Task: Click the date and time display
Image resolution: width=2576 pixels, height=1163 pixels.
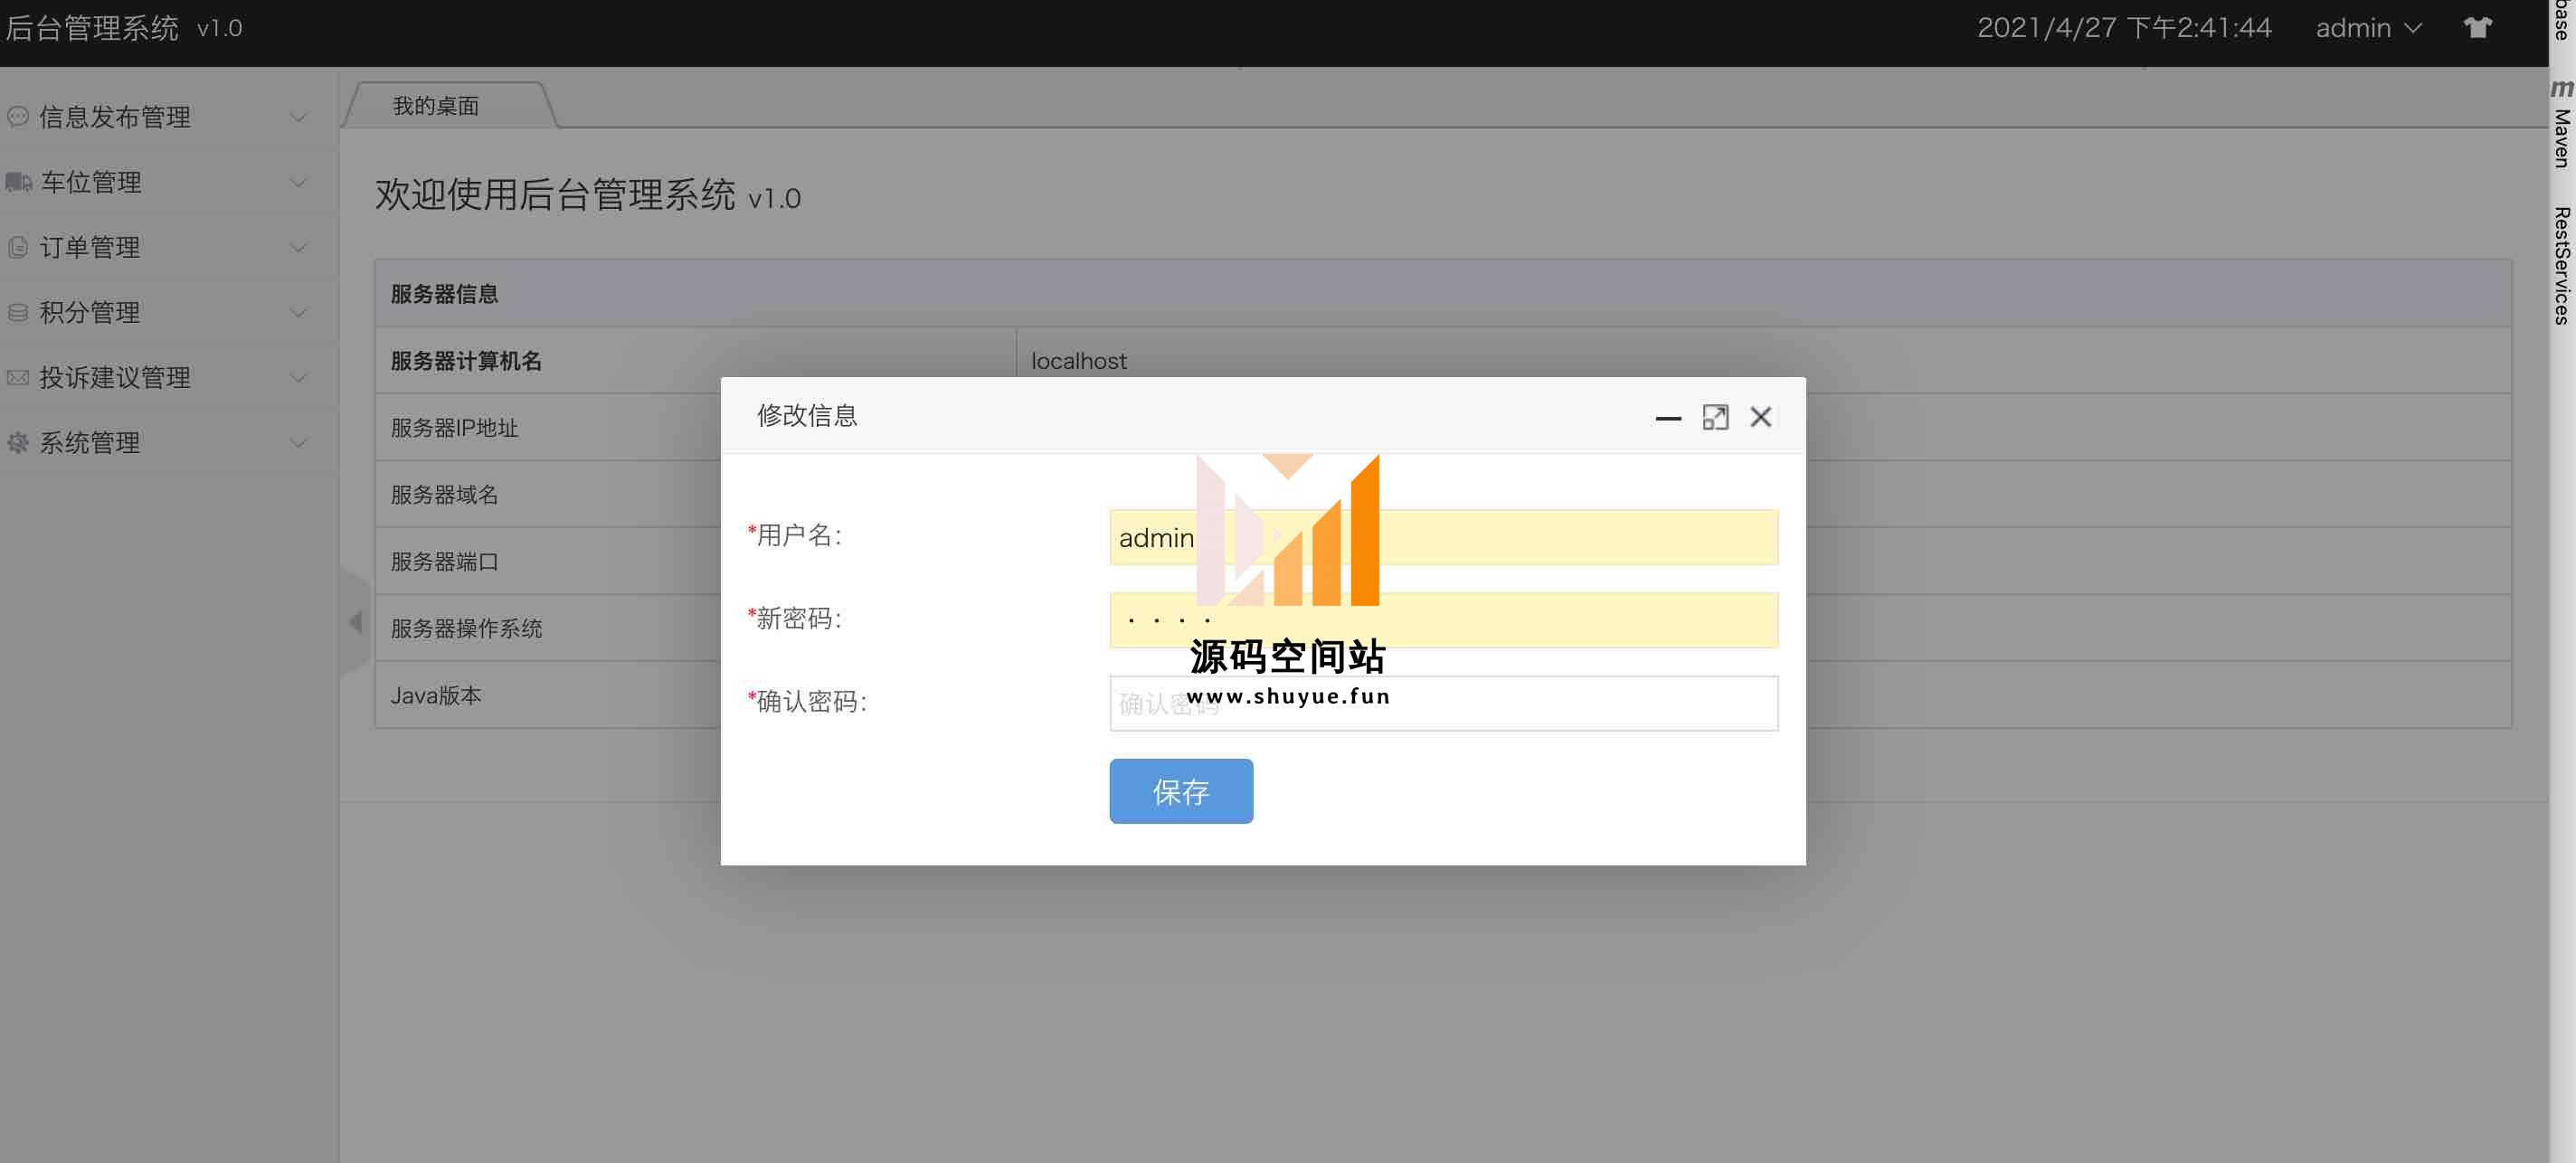Action: pyautogui.click(x=2124, y=28)
